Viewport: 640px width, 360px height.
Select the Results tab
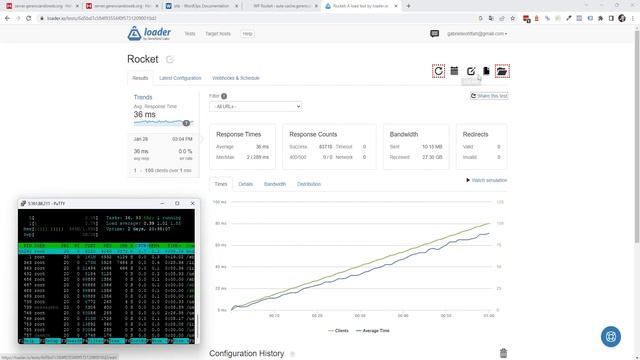(140, 78)
